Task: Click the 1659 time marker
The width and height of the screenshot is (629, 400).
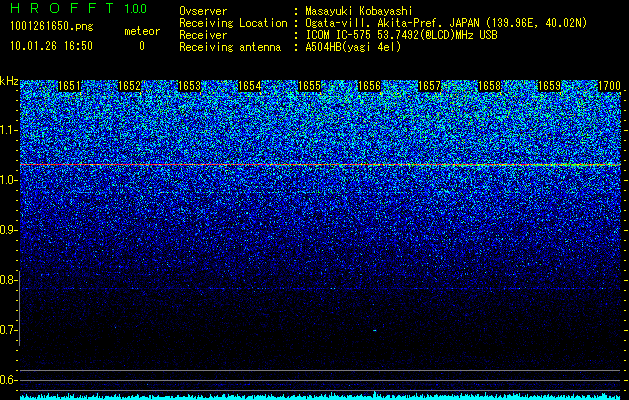Action: point(549,86)
